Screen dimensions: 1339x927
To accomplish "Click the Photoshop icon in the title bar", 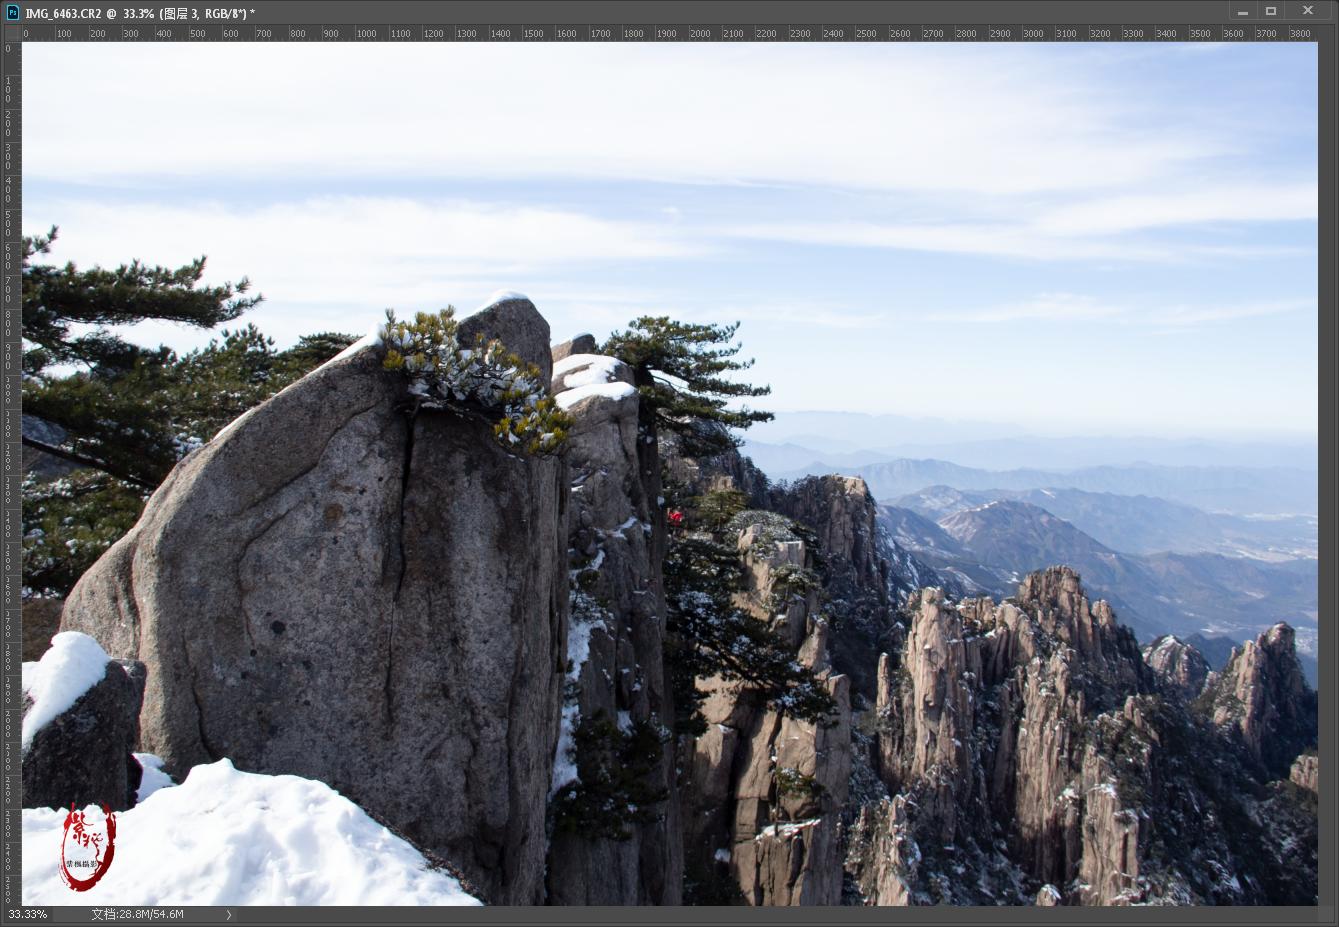I will point(12,12).
